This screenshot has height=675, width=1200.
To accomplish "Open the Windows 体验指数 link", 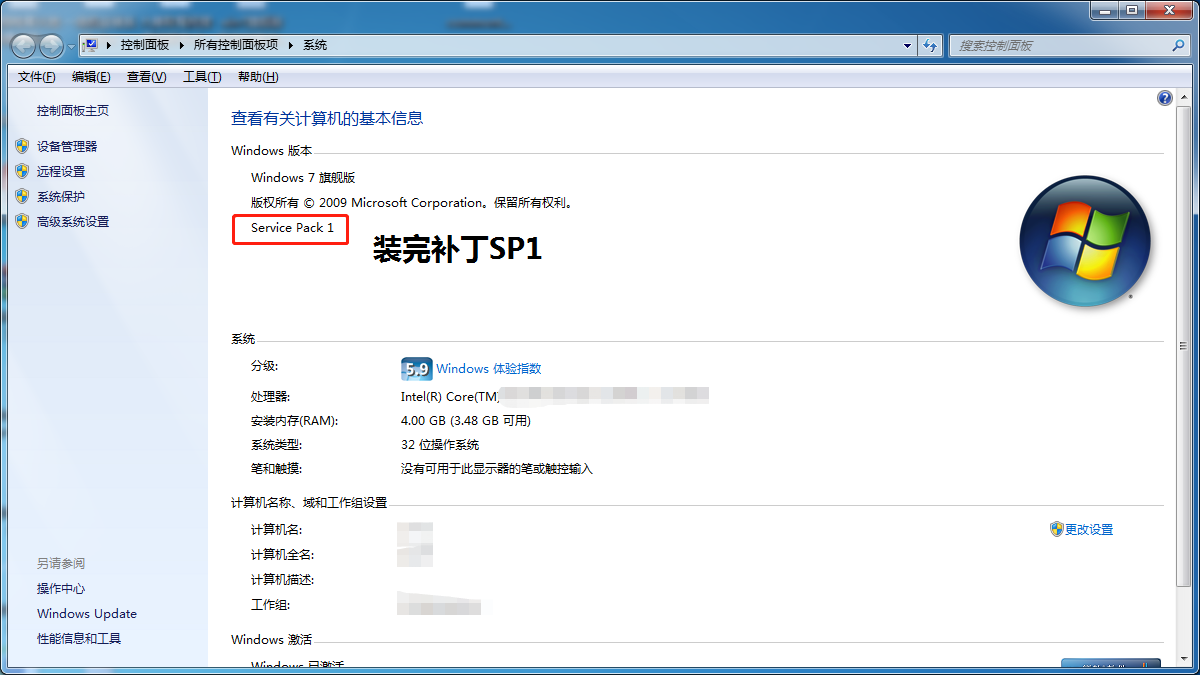I will click(x=489, y=369).
